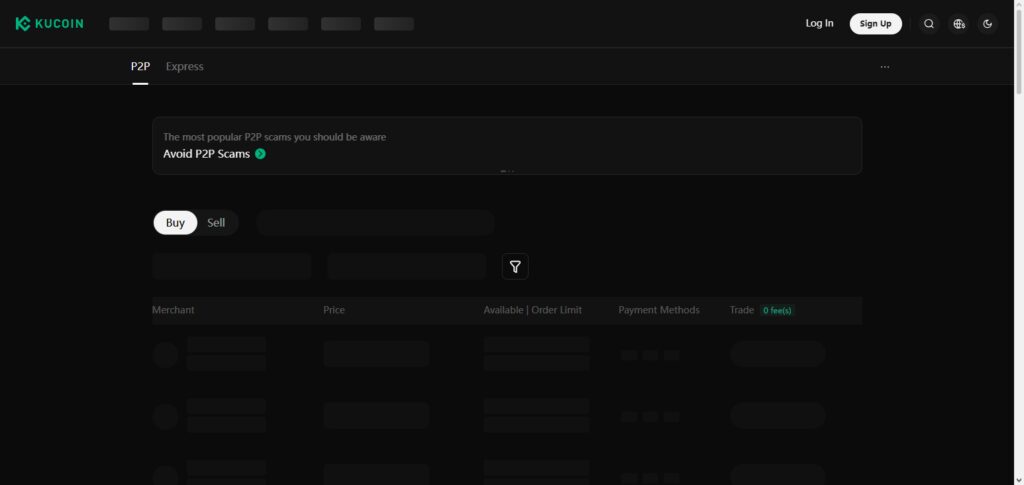Click the Sign Up button
Viewport: 1024px width, 485px height.
pyautogui.click(x=875, y=23)
